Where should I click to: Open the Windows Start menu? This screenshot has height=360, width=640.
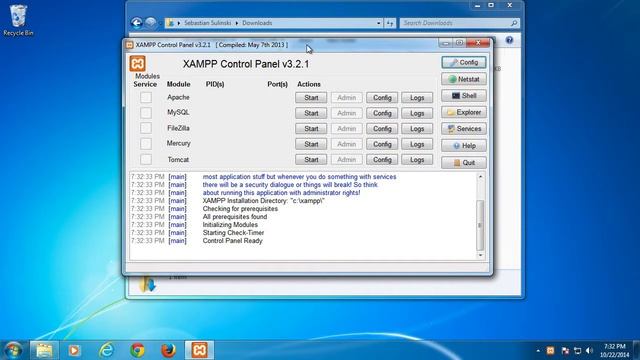tap(13, 350)
